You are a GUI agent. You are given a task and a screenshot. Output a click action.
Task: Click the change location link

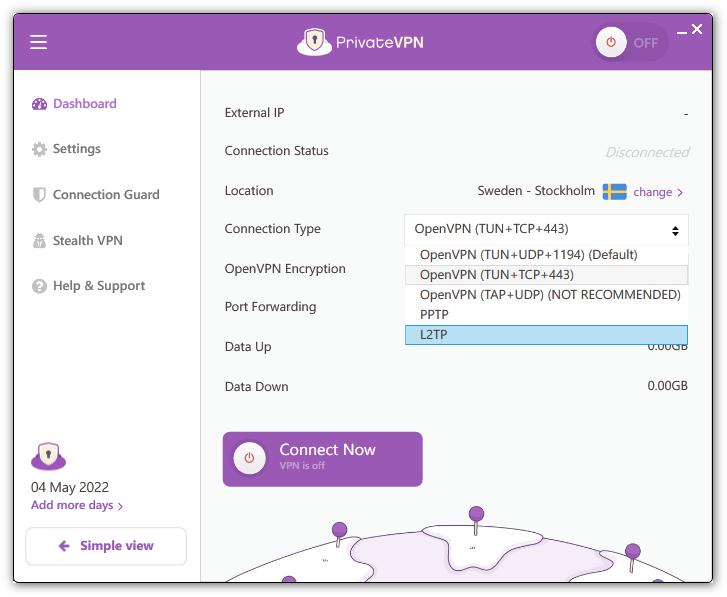(x=652, y=192)
